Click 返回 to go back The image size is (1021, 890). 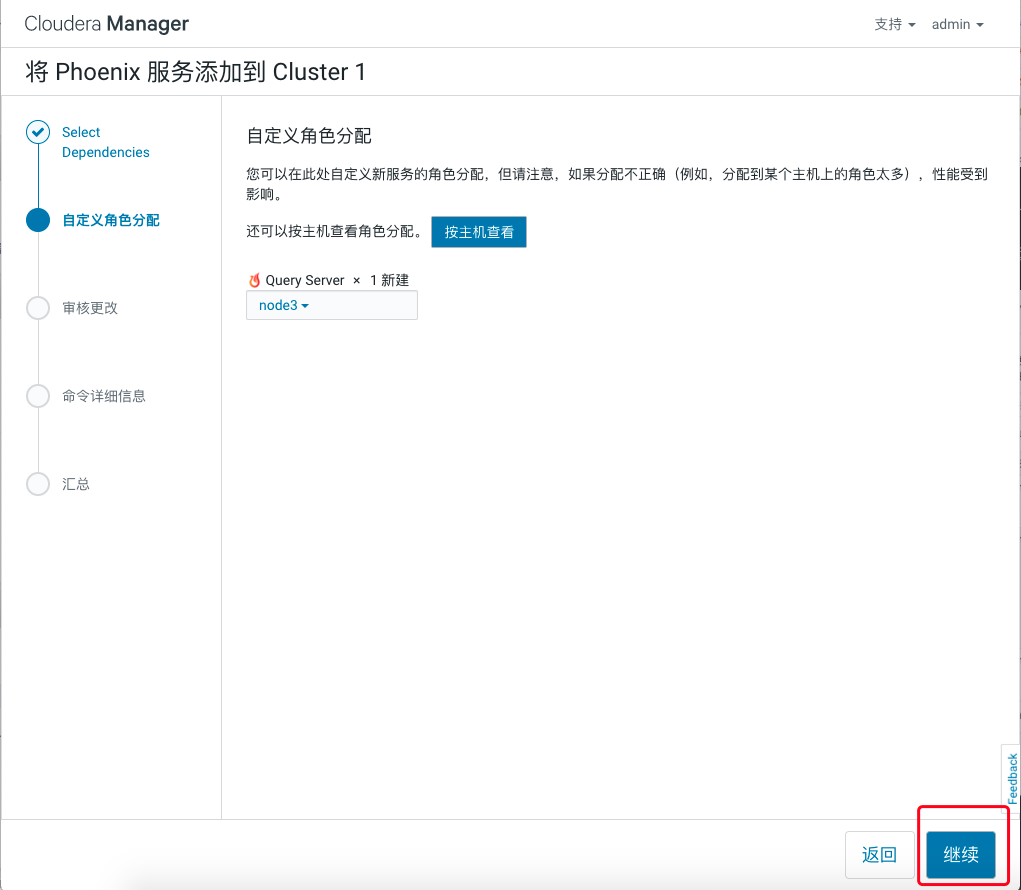pyautogui.click(x=879, y=855)
